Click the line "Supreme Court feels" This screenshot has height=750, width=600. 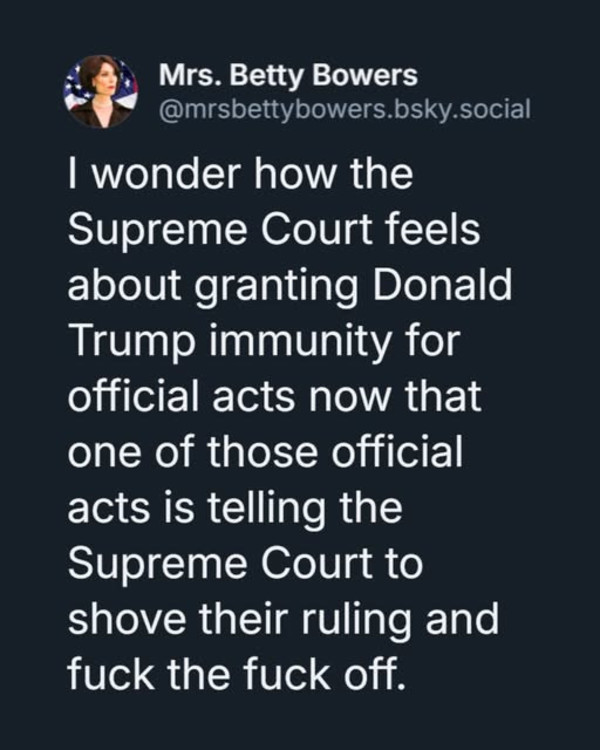point(274,232)
